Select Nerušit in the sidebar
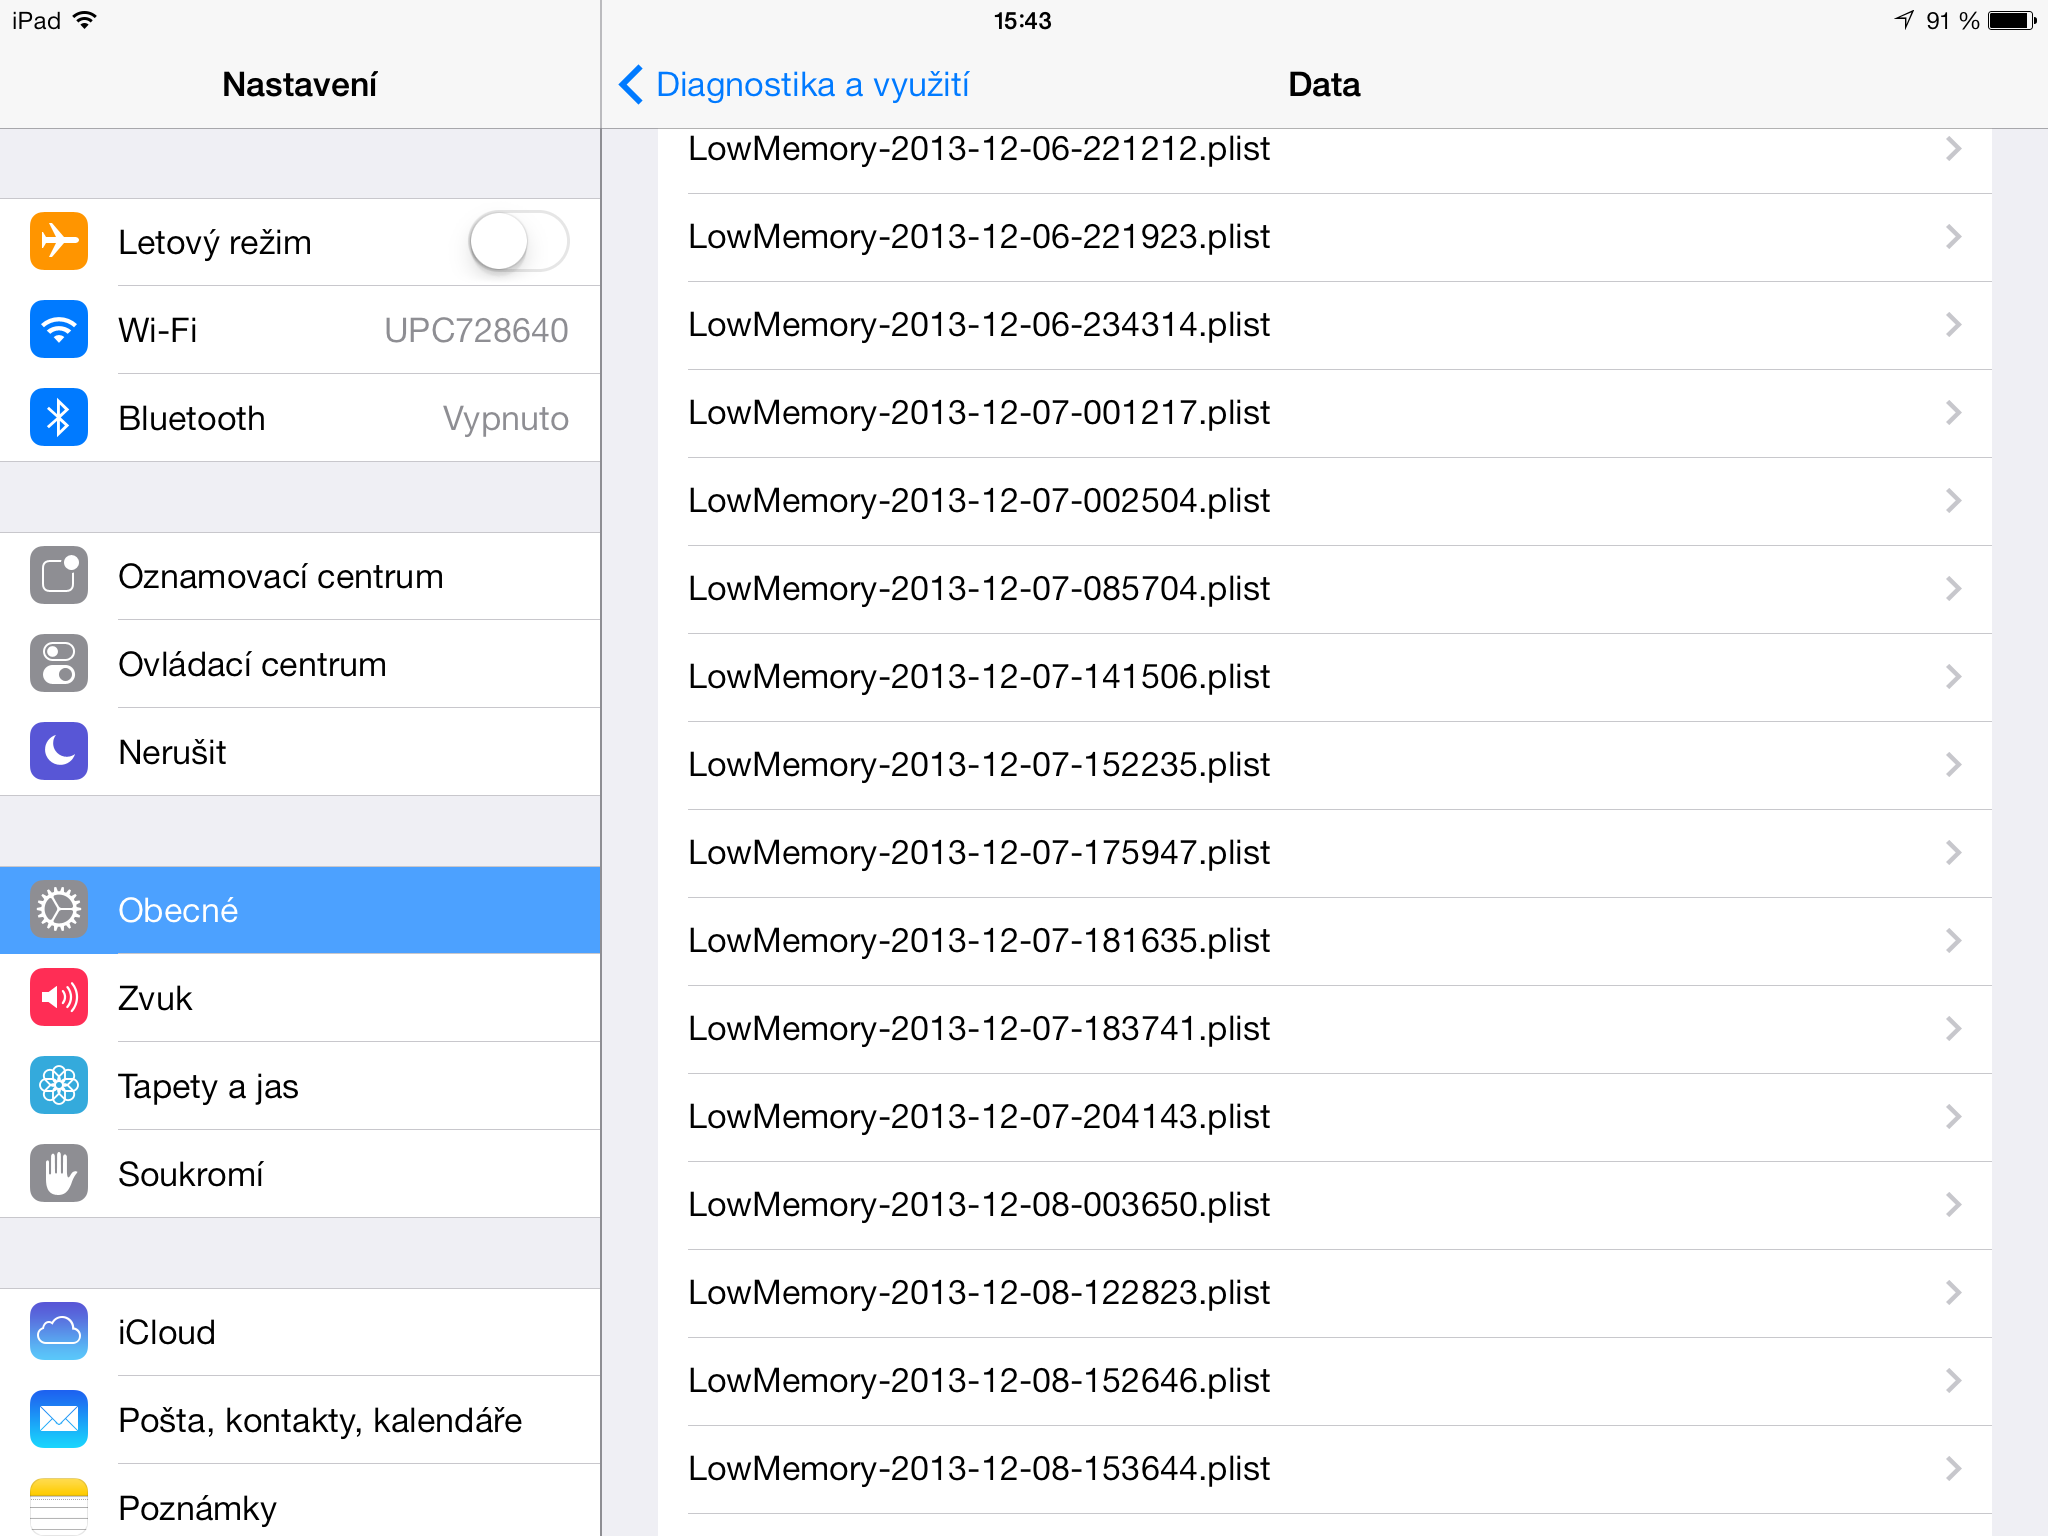The width and height of the screenshot is (2048, 1536). click(300, 752)
